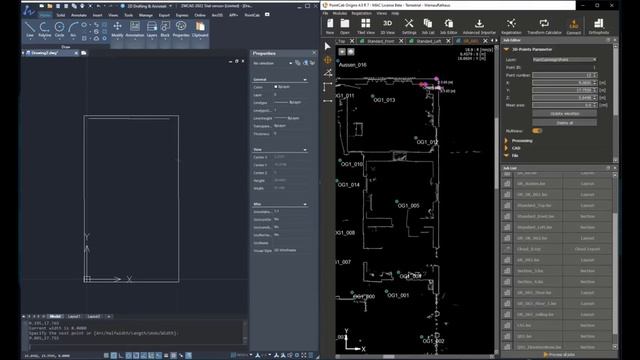Adjust the Point number stepper
The image size is (640, 360).
click(595, 75)
